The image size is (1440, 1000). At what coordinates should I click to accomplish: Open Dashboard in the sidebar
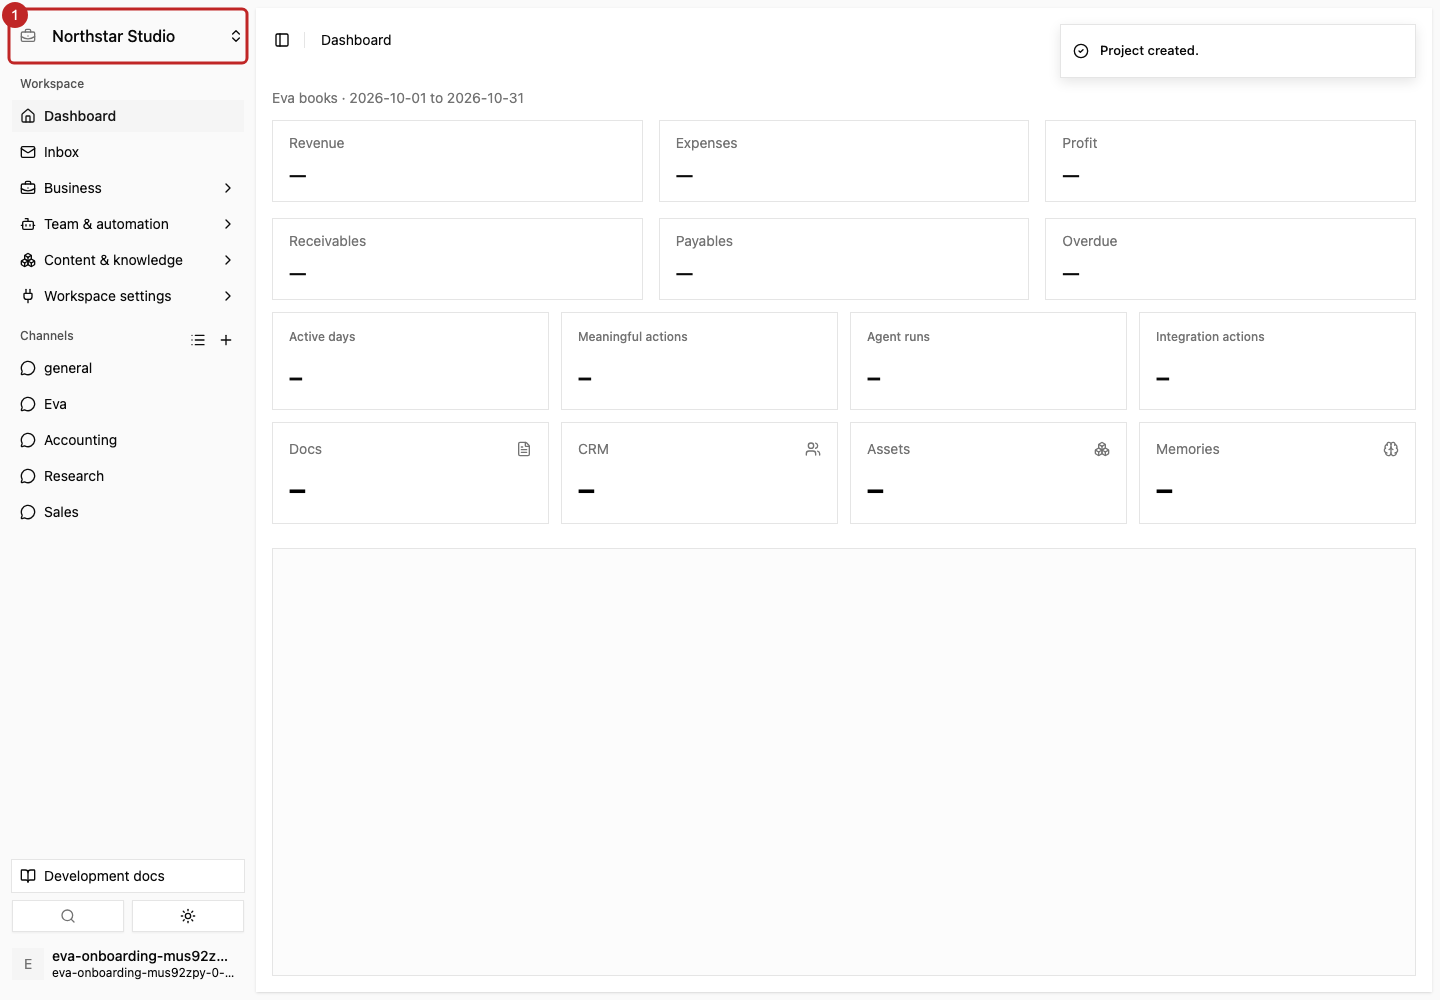[x=128, y=116]
